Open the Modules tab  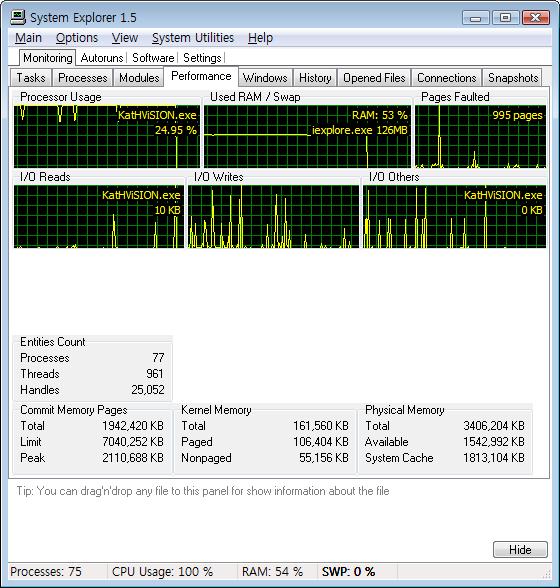(x=139, y=78)
